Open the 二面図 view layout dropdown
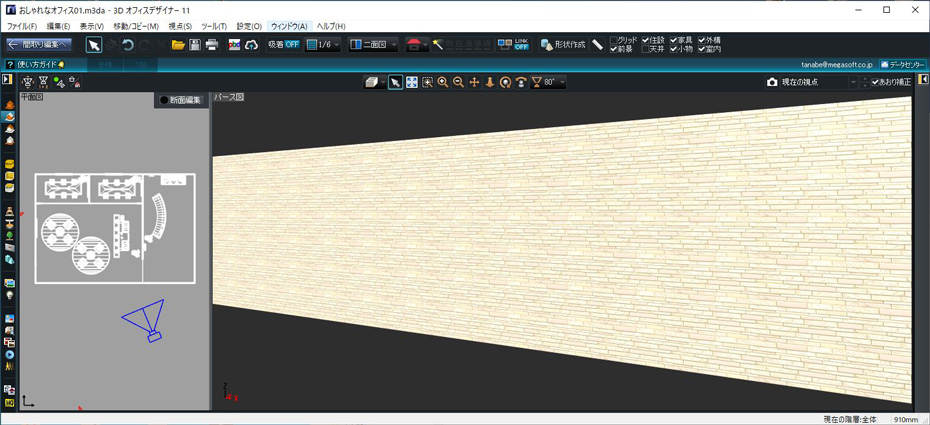Image resolution: width=930 pixels, height=425 pixels. (374, 45)
